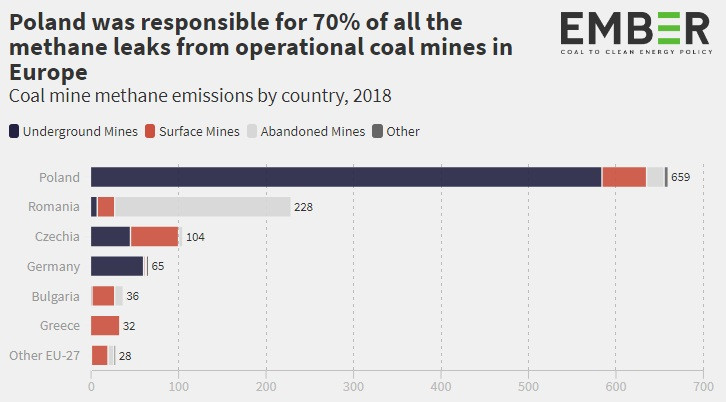Click the Other EU-27 row label

44,356
